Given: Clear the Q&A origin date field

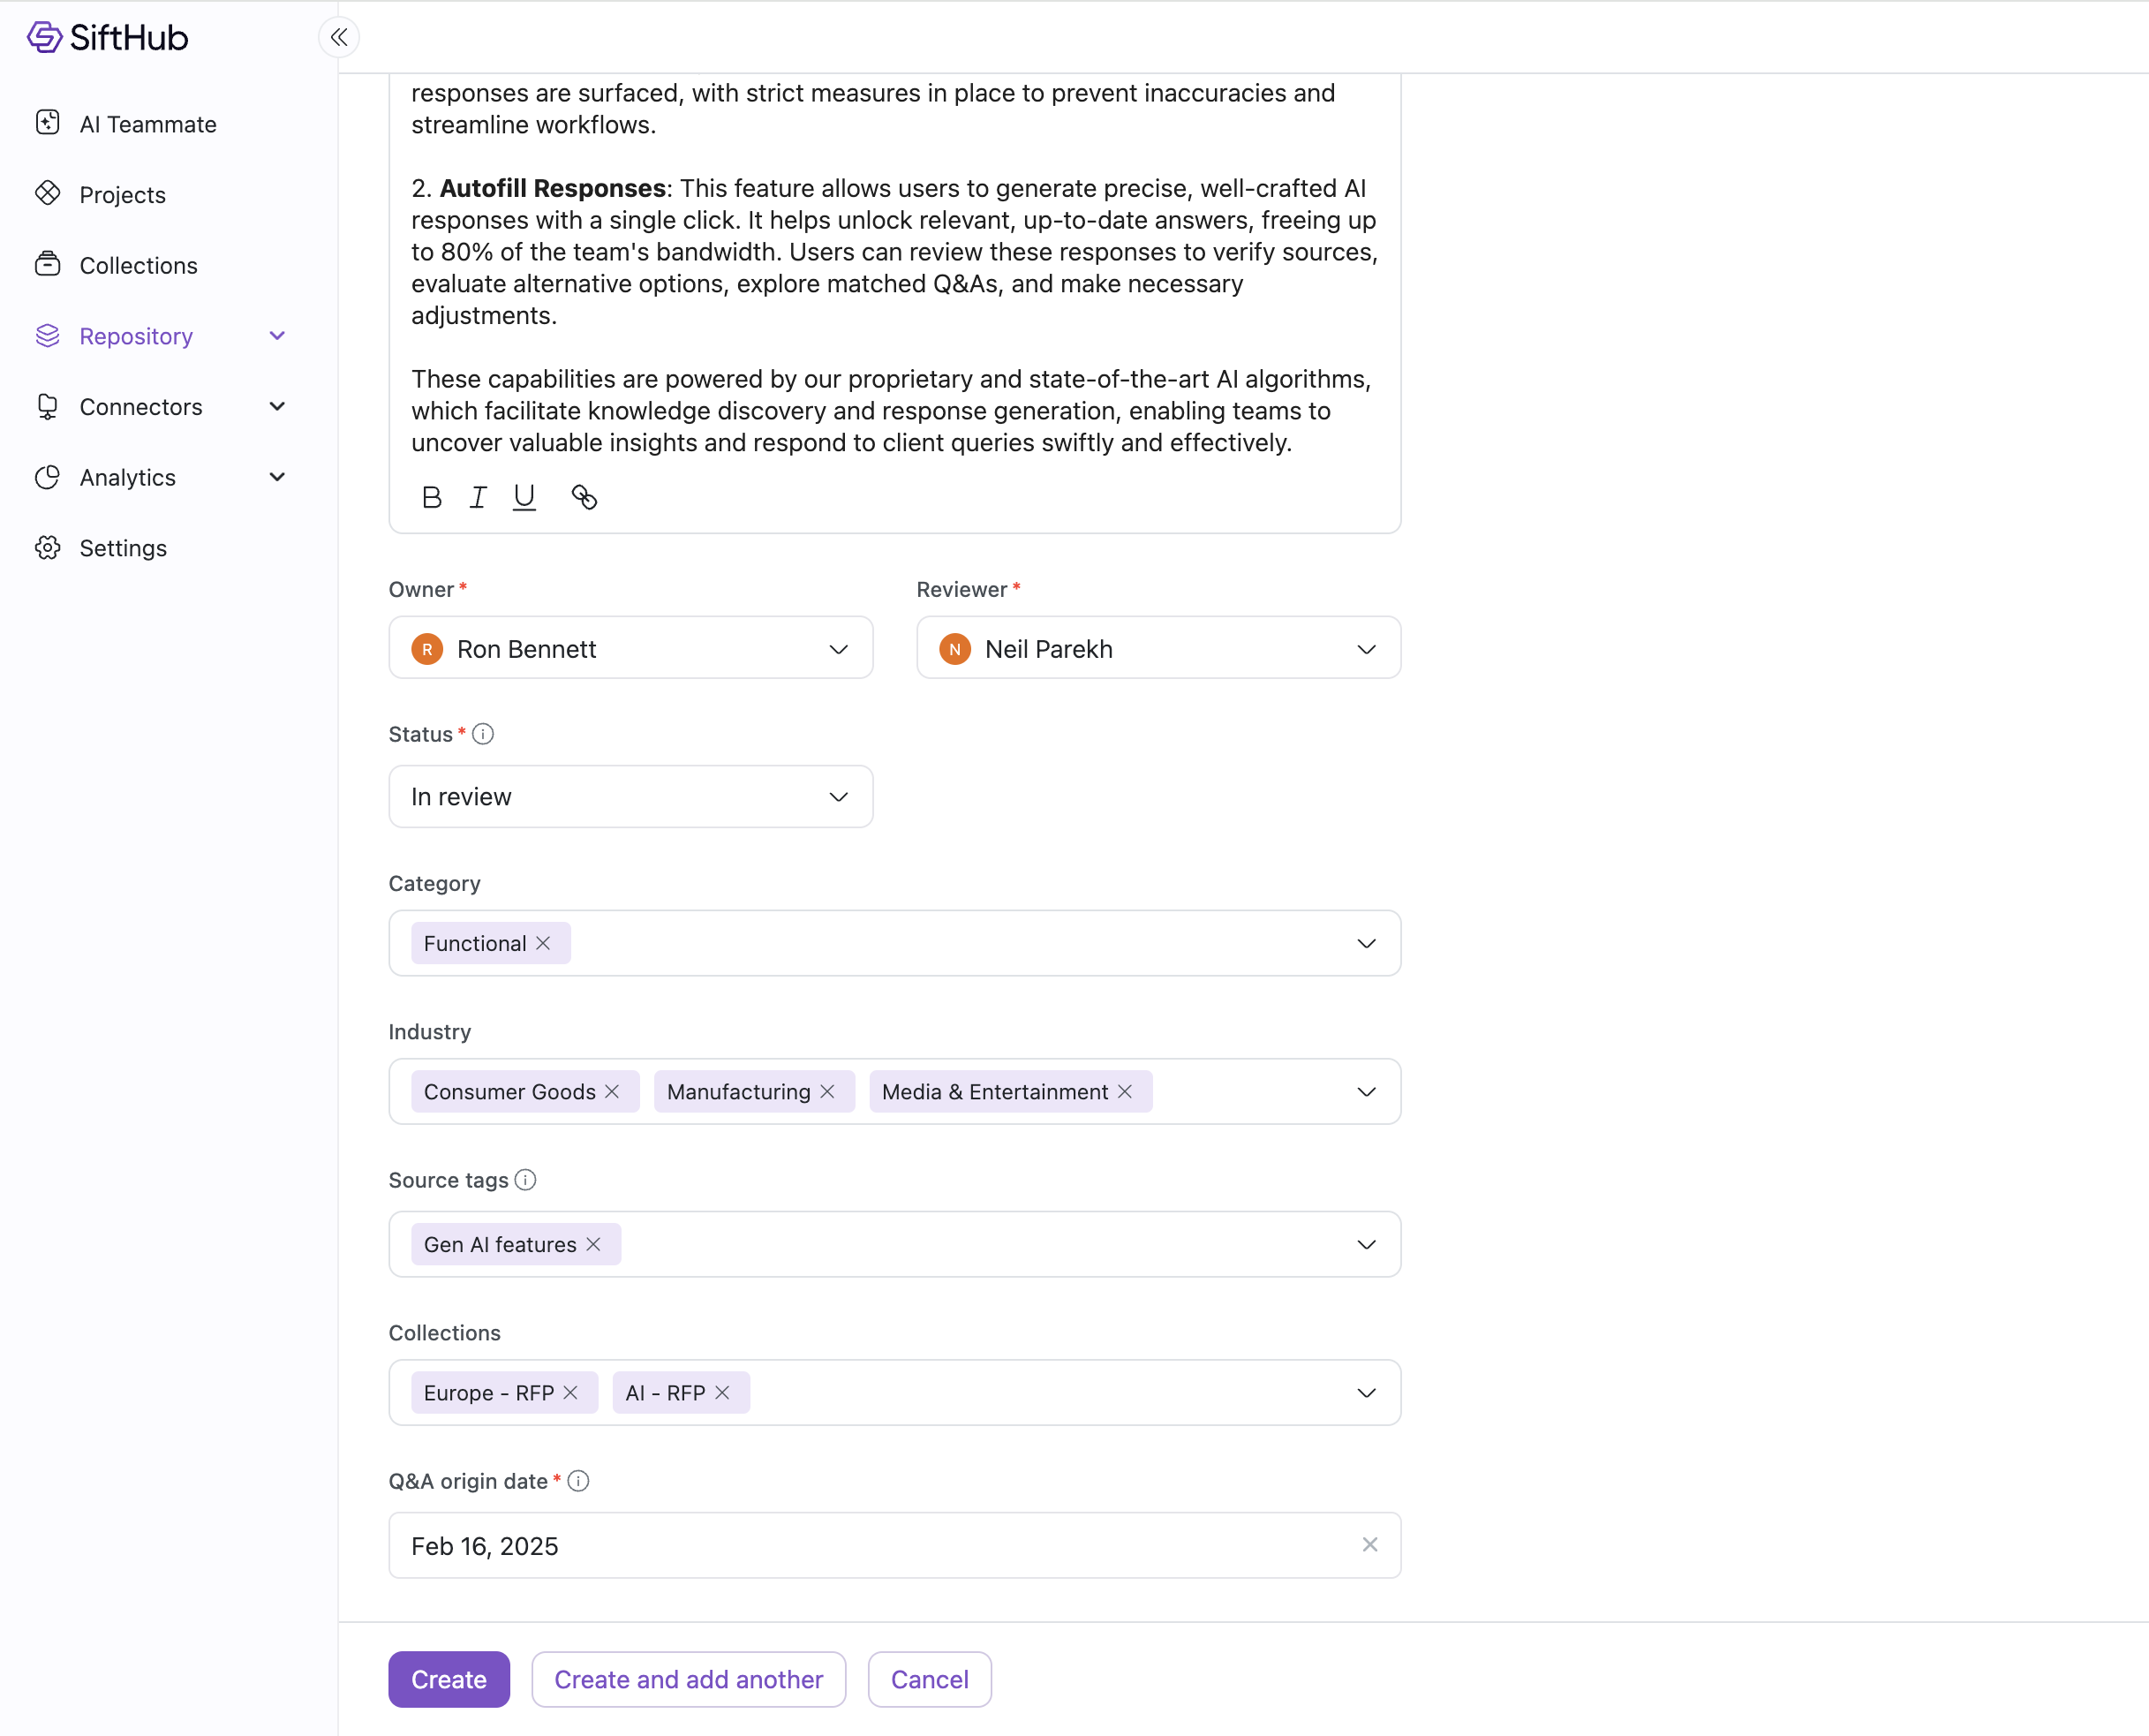Looking at the screenshot, I should [1369, 1545].
